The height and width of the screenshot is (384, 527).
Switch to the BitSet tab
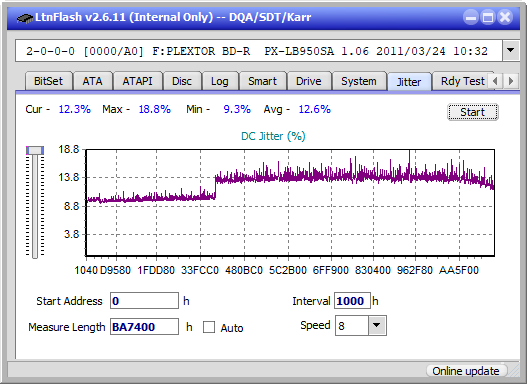[x=48, y=81]
